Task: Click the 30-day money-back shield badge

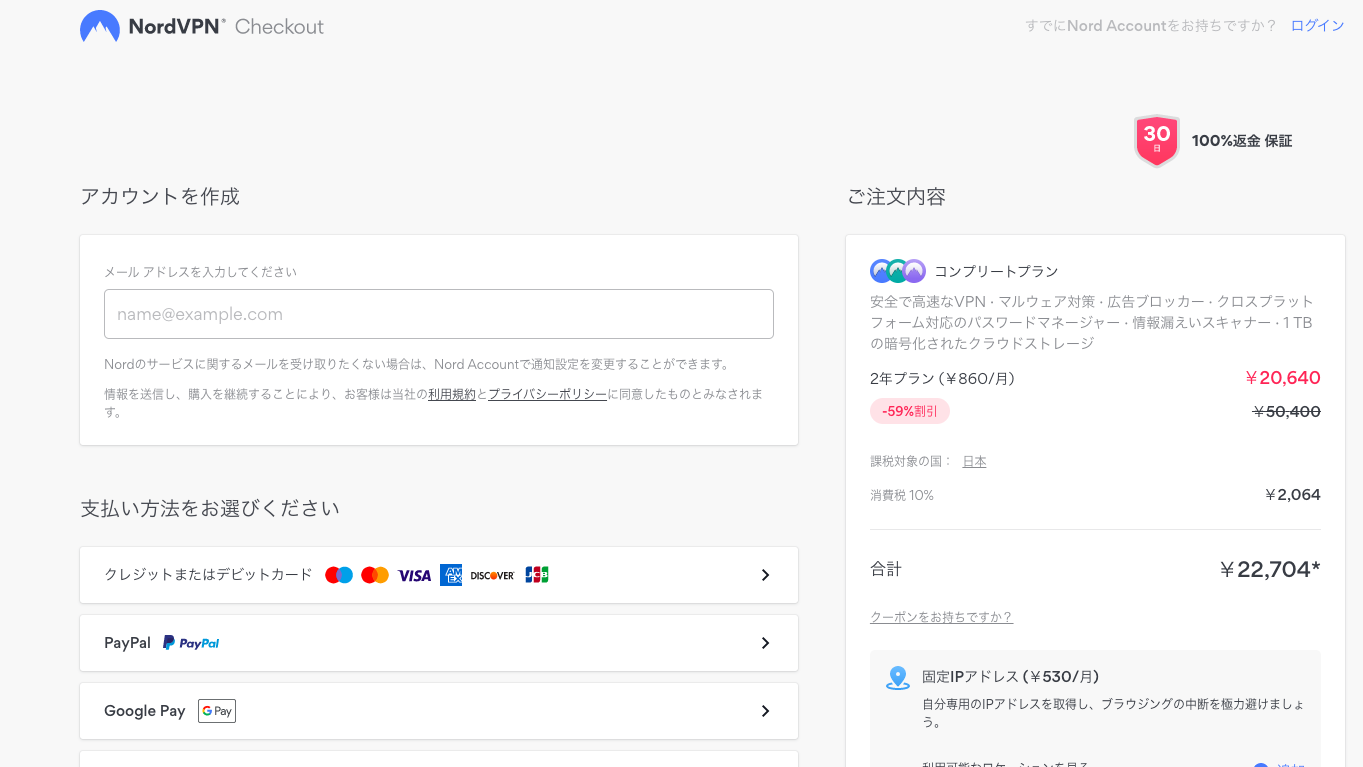Action: coord(1157,140)
